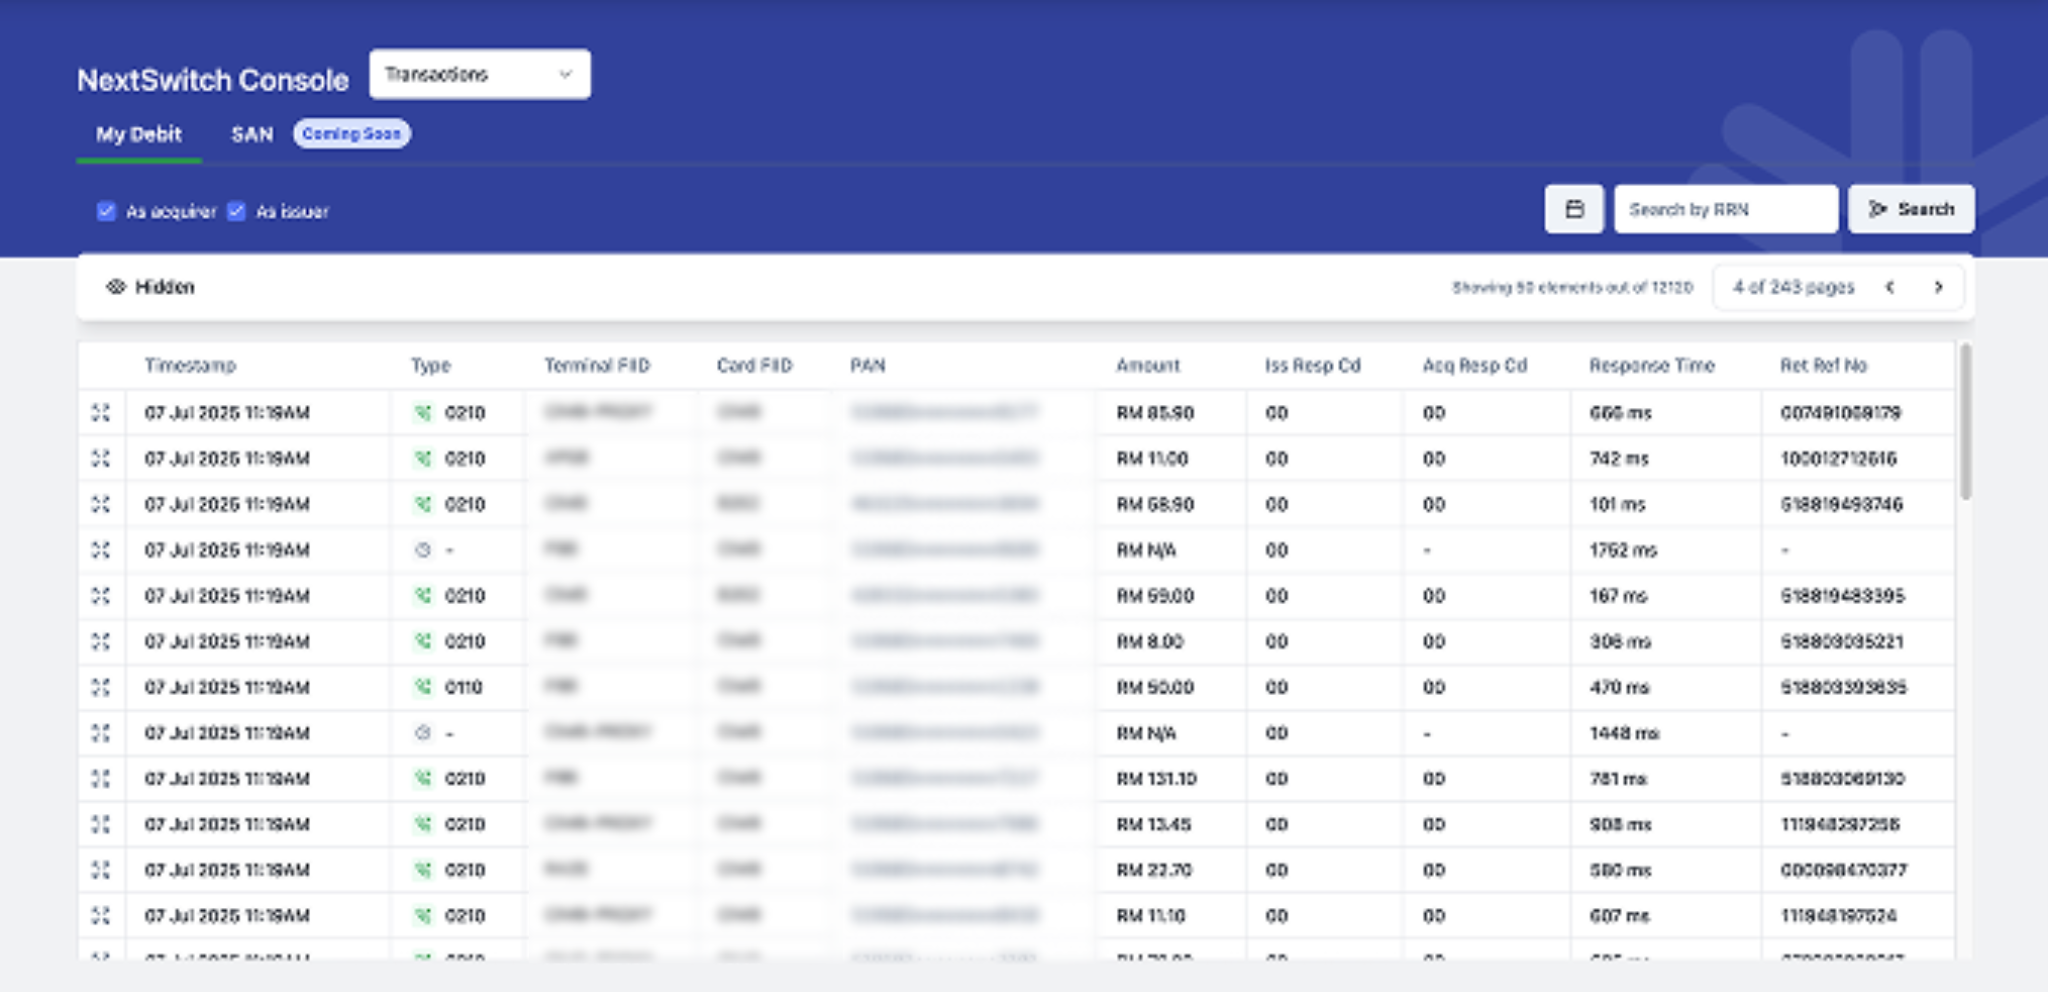The image size is (2048, 992).
Task: Uncheck the As issuer checkbox
Action: (236, 211)
